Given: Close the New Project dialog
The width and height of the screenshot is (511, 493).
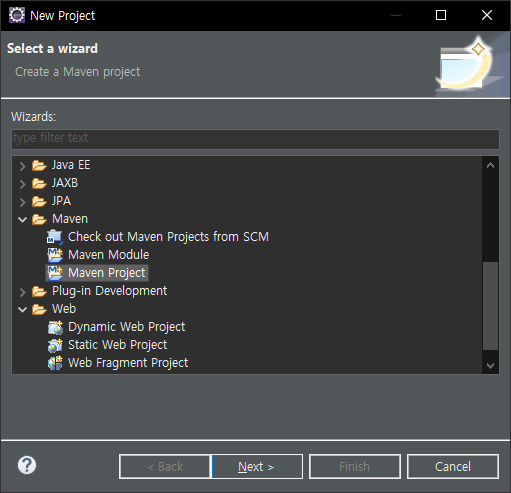Looking at the screenshot, I should [x=487, y=15].
